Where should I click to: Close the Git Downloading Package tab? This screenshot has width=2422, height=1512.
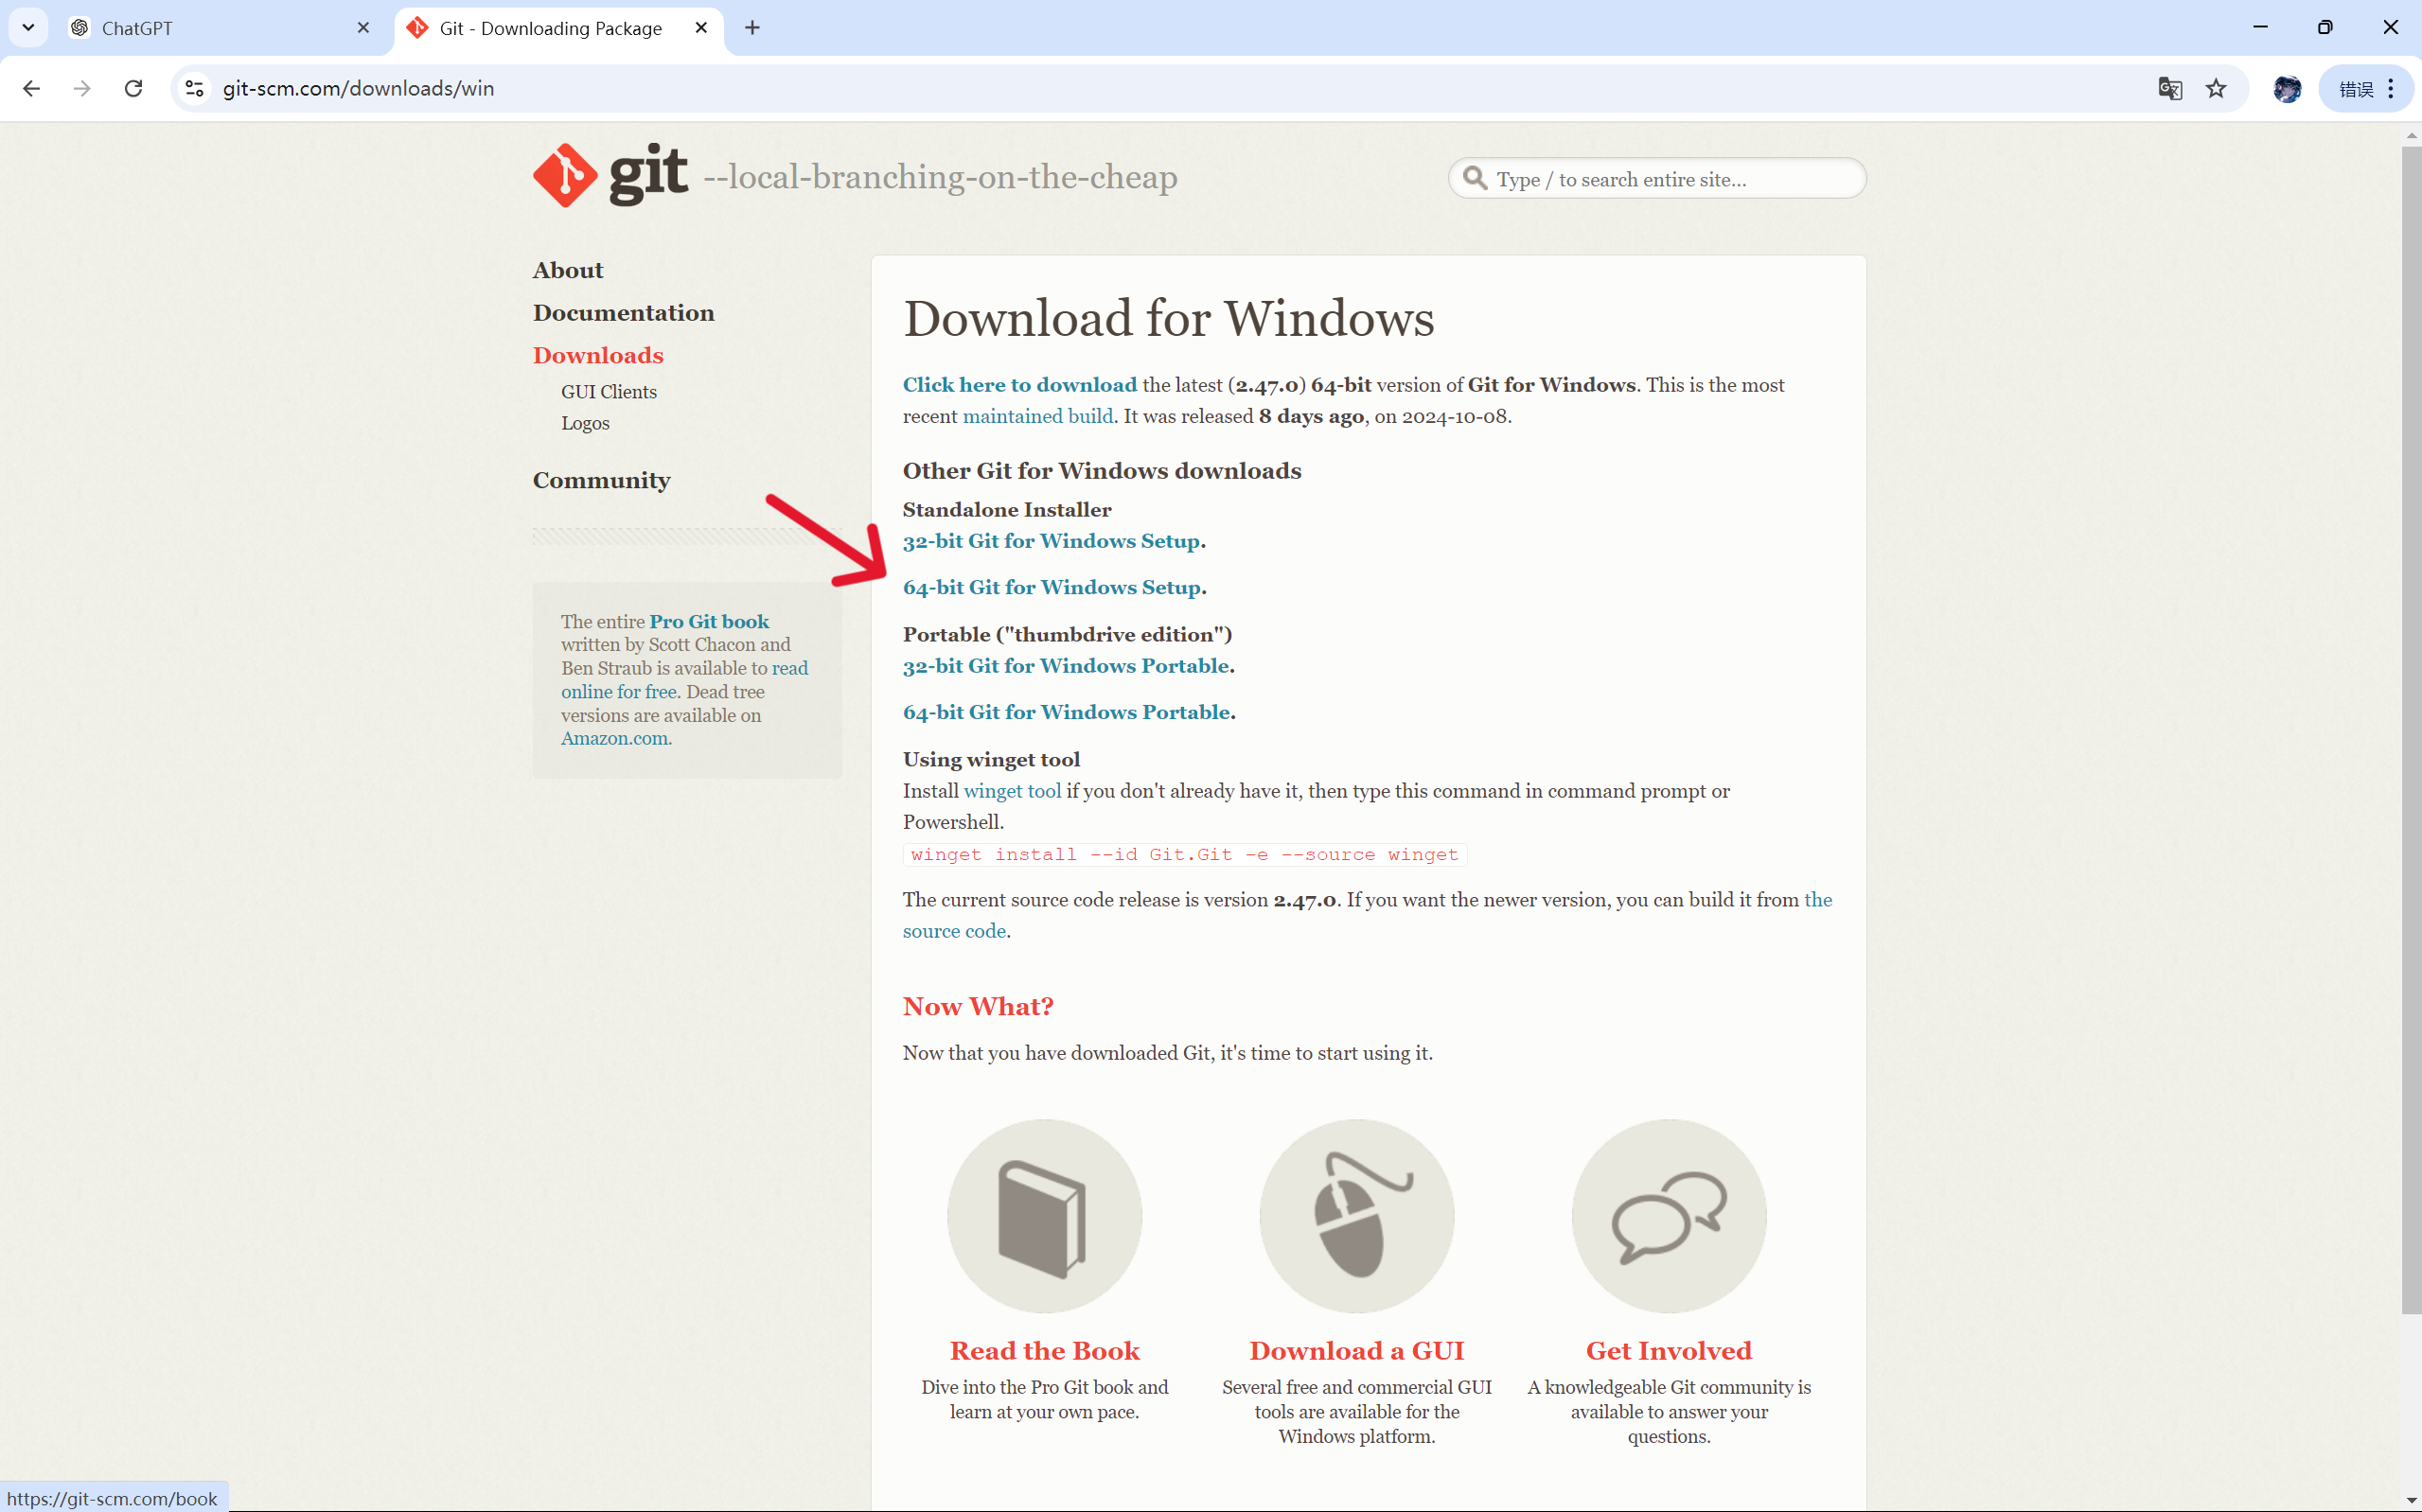[x=701, y=28]
